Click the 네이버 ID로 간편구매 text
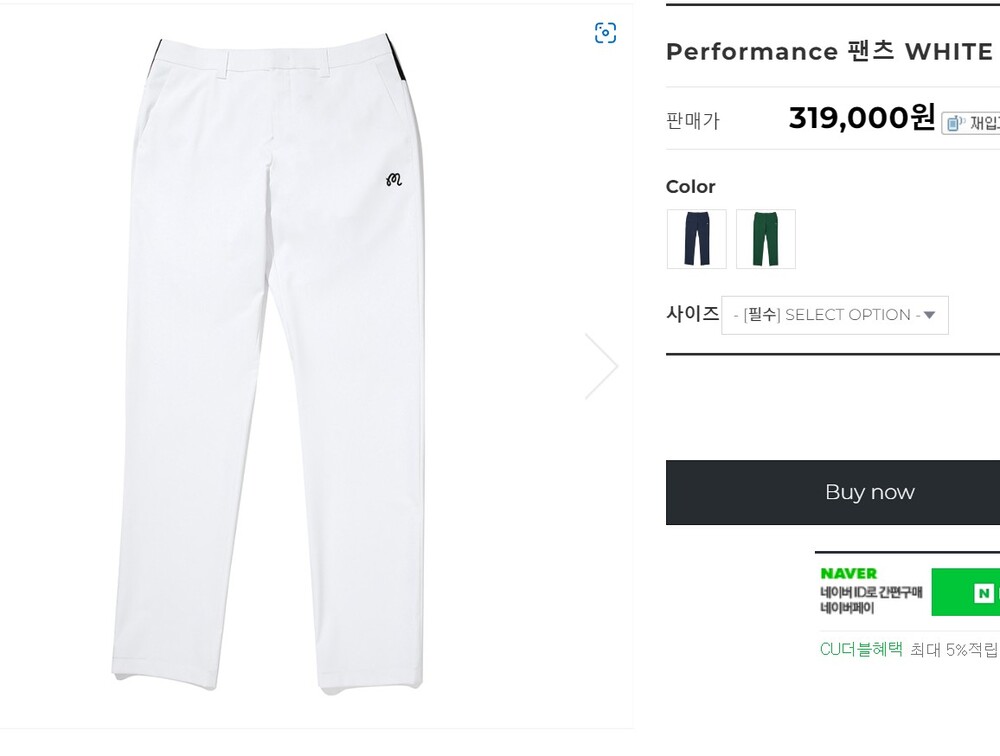 click(x=871, y=592)
